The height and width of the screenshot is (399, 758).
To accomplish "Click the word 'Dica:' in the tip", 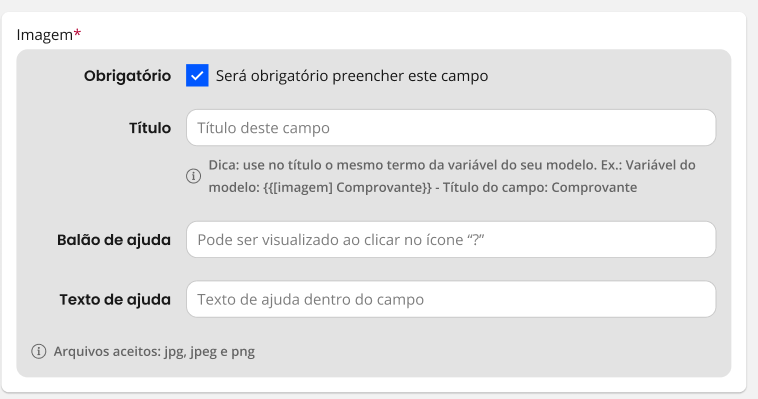I will click(224, 165).
